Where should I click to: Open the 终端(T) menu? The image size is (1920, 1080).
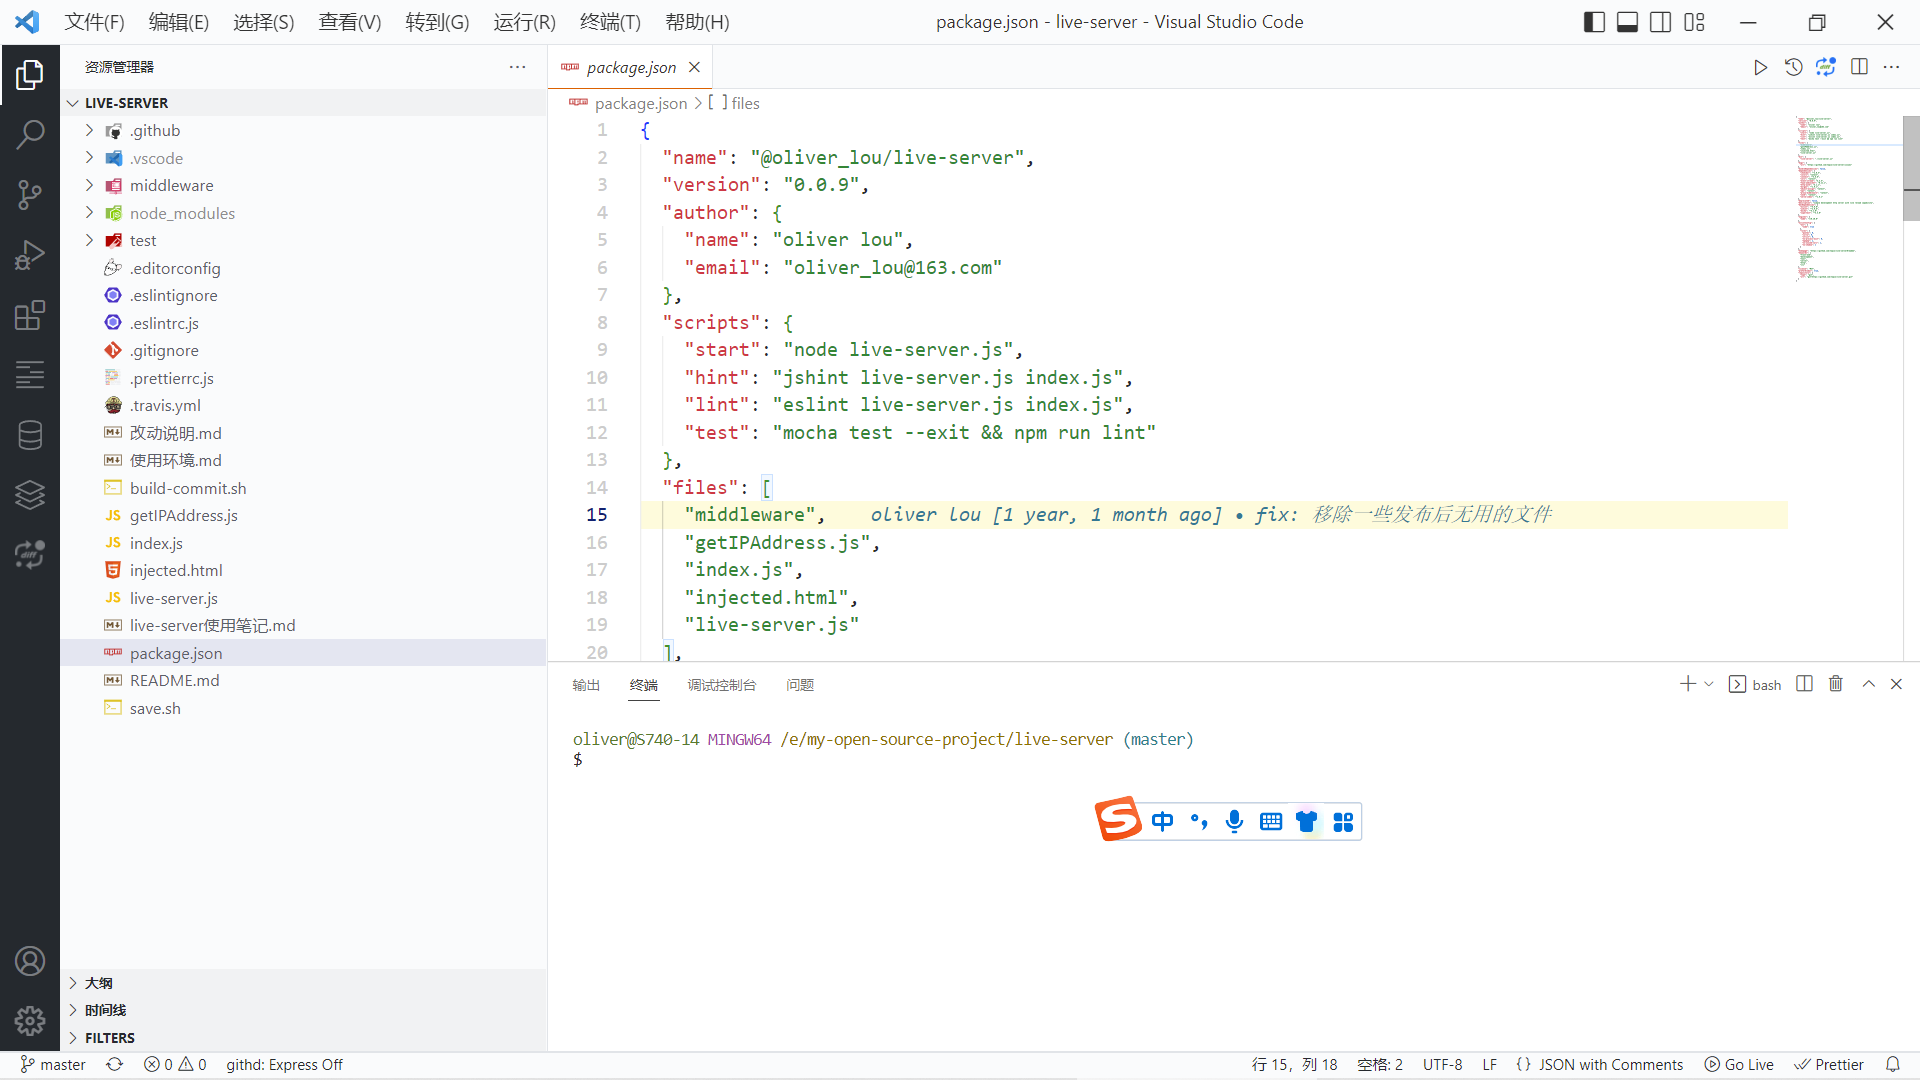610,22
